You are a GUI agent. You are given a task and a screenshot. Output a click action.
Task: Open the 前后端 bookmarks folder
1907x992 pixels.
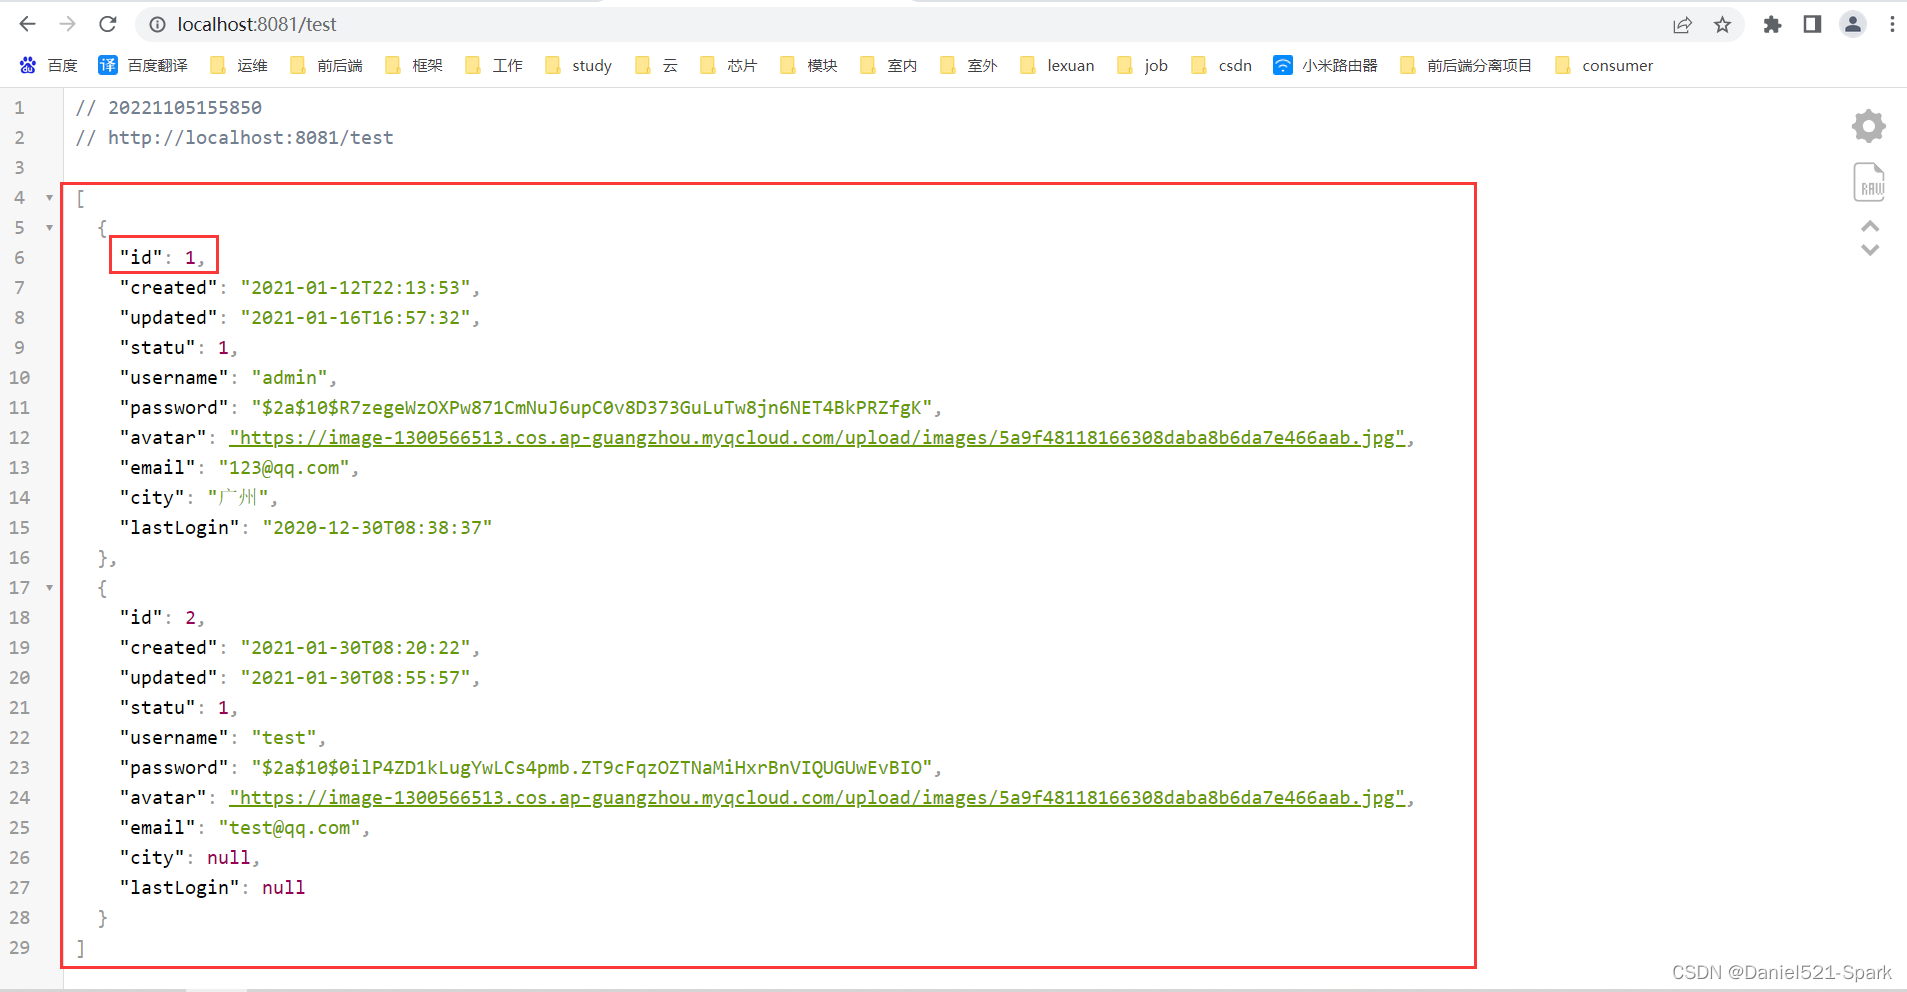pos(326,65)
